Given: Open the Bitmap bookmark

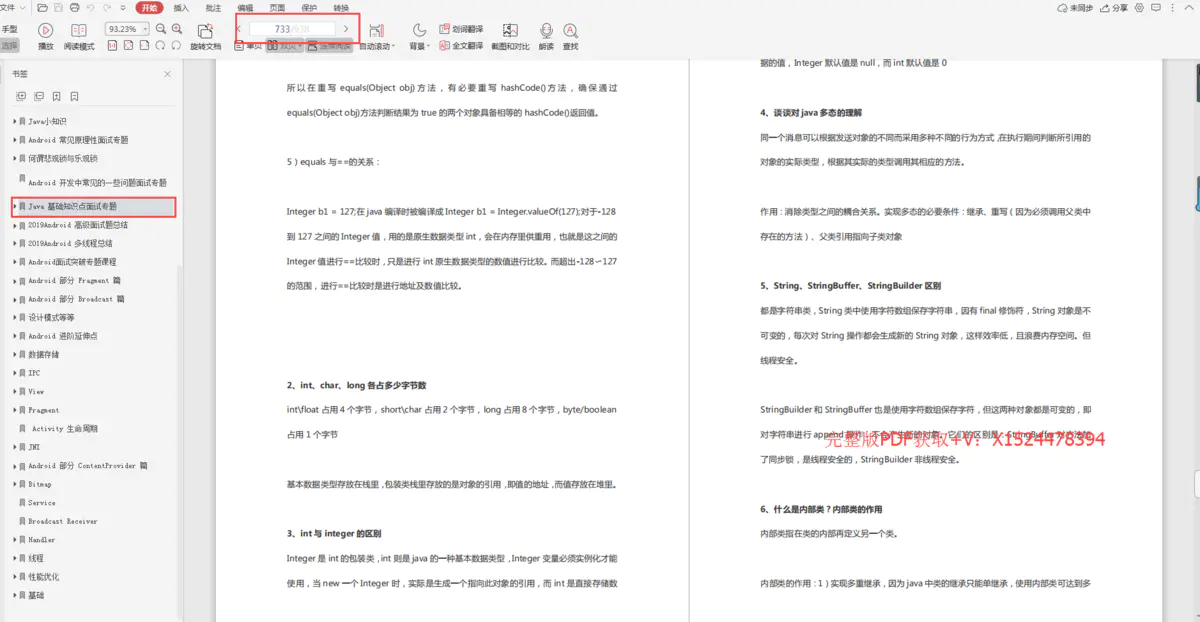Looking at the screenshot, I should (x=40, y=484).
